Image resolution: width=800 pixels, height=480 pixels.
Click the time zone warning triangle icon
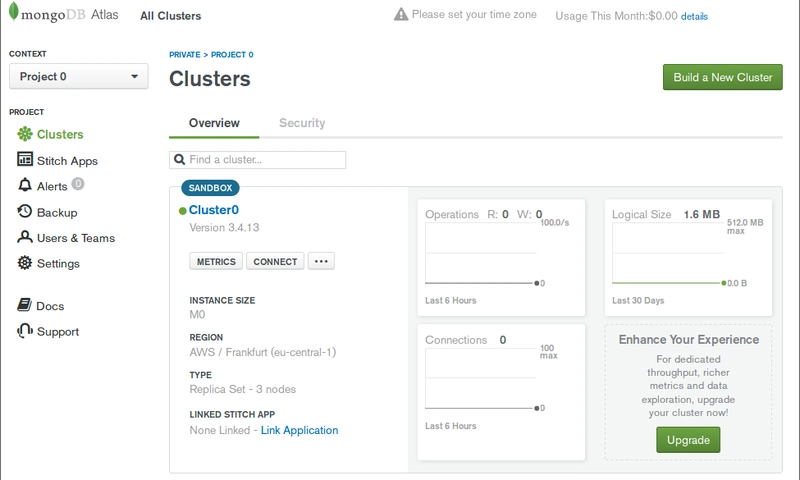pos(401,14)
